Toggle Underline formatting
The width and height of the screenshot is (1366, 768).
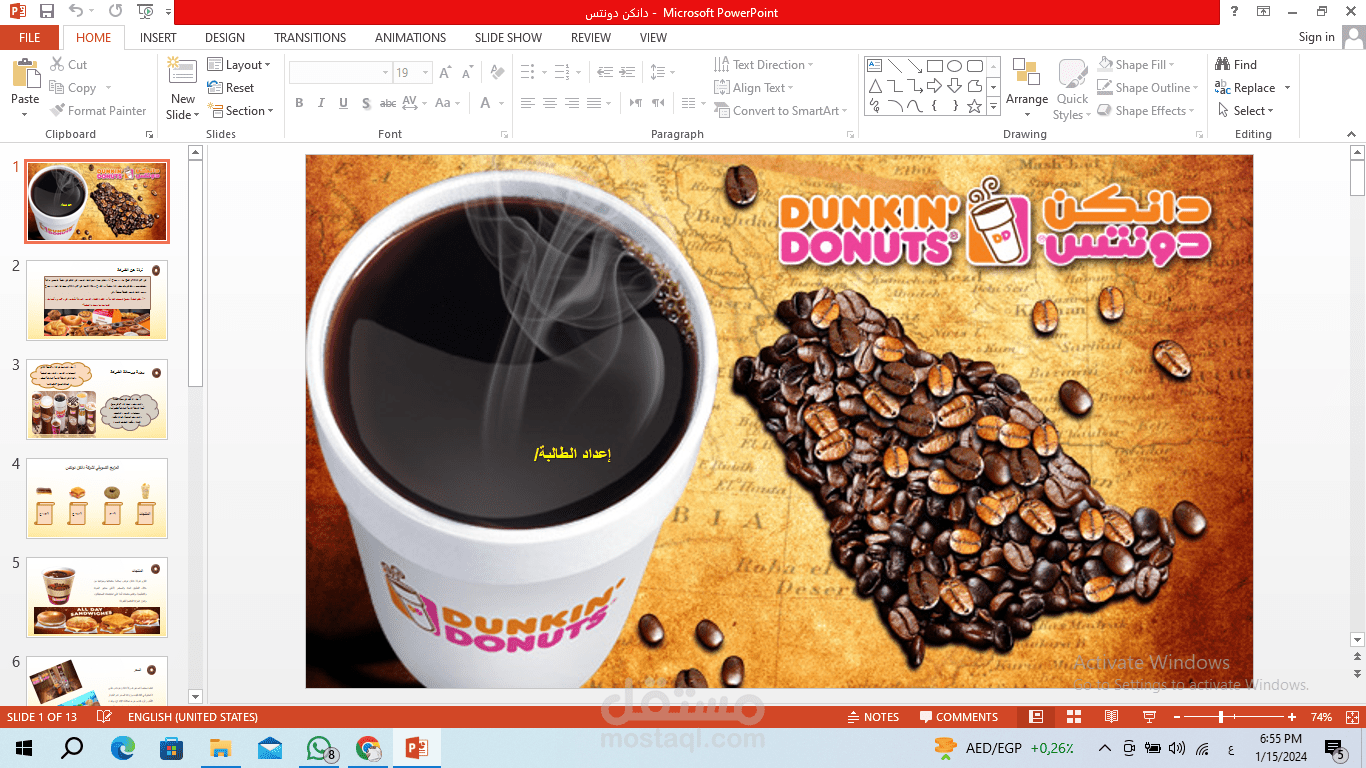click(343, 103)
